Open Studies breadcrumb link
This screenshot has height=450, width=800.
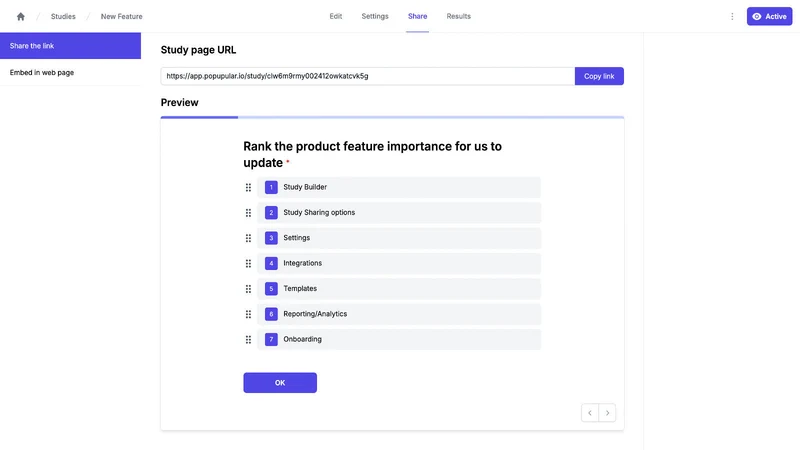[x=63, y=16]
